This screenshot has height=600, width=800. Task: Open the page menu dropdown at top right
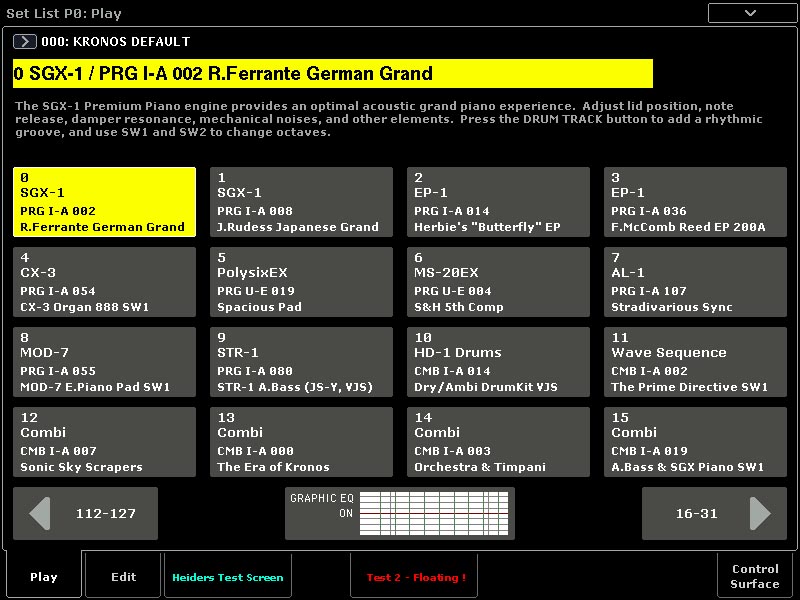[752, 13]
